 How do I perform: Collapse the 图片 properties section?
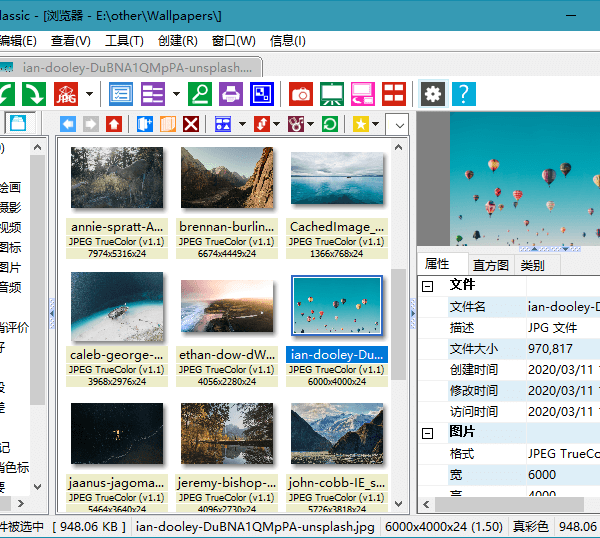tap(428, 433)
